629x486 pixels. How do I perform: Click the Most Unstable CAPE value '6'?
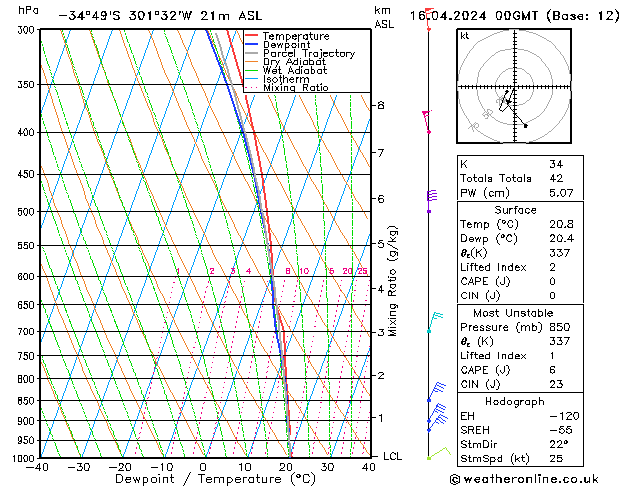click(x=553, y=370)
